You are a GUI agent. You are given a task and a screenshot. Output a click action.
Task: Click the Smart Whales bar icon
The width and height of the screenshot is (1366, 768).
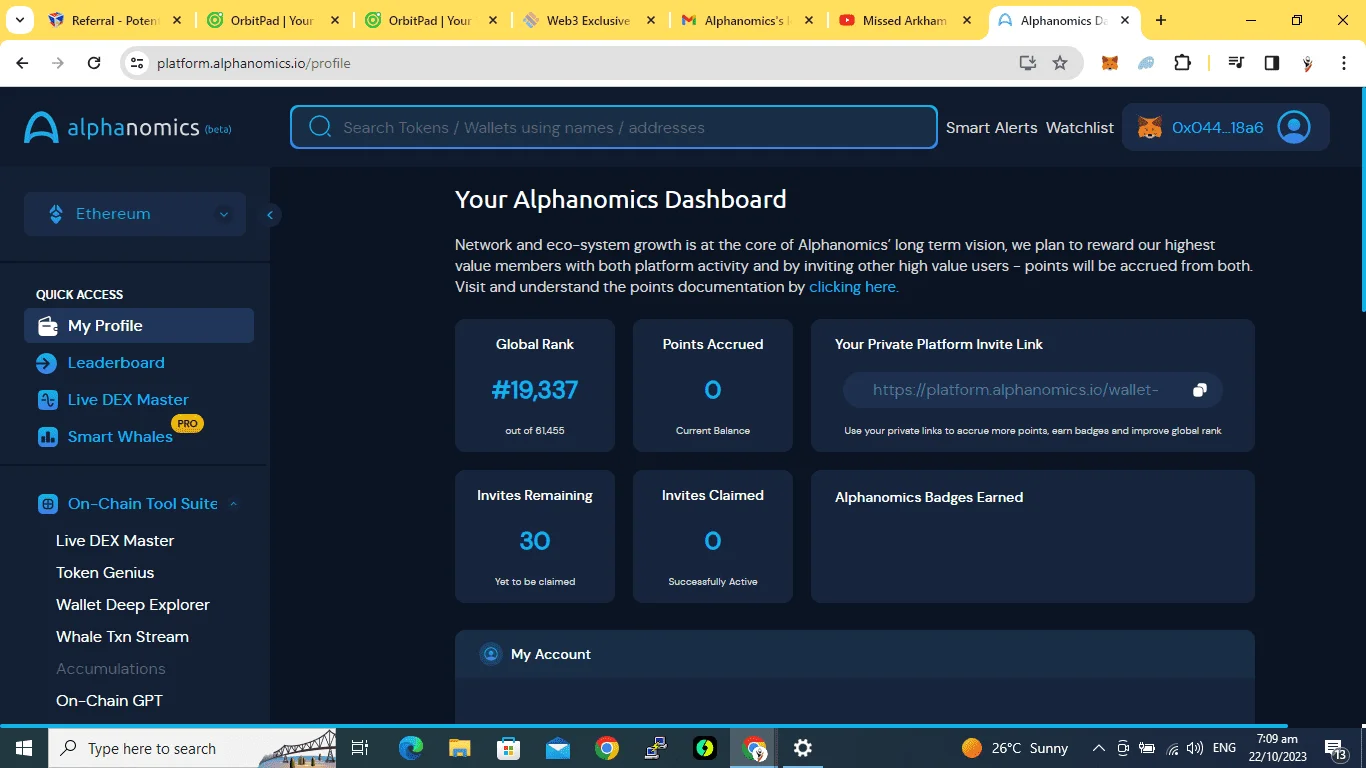[47, 437]
